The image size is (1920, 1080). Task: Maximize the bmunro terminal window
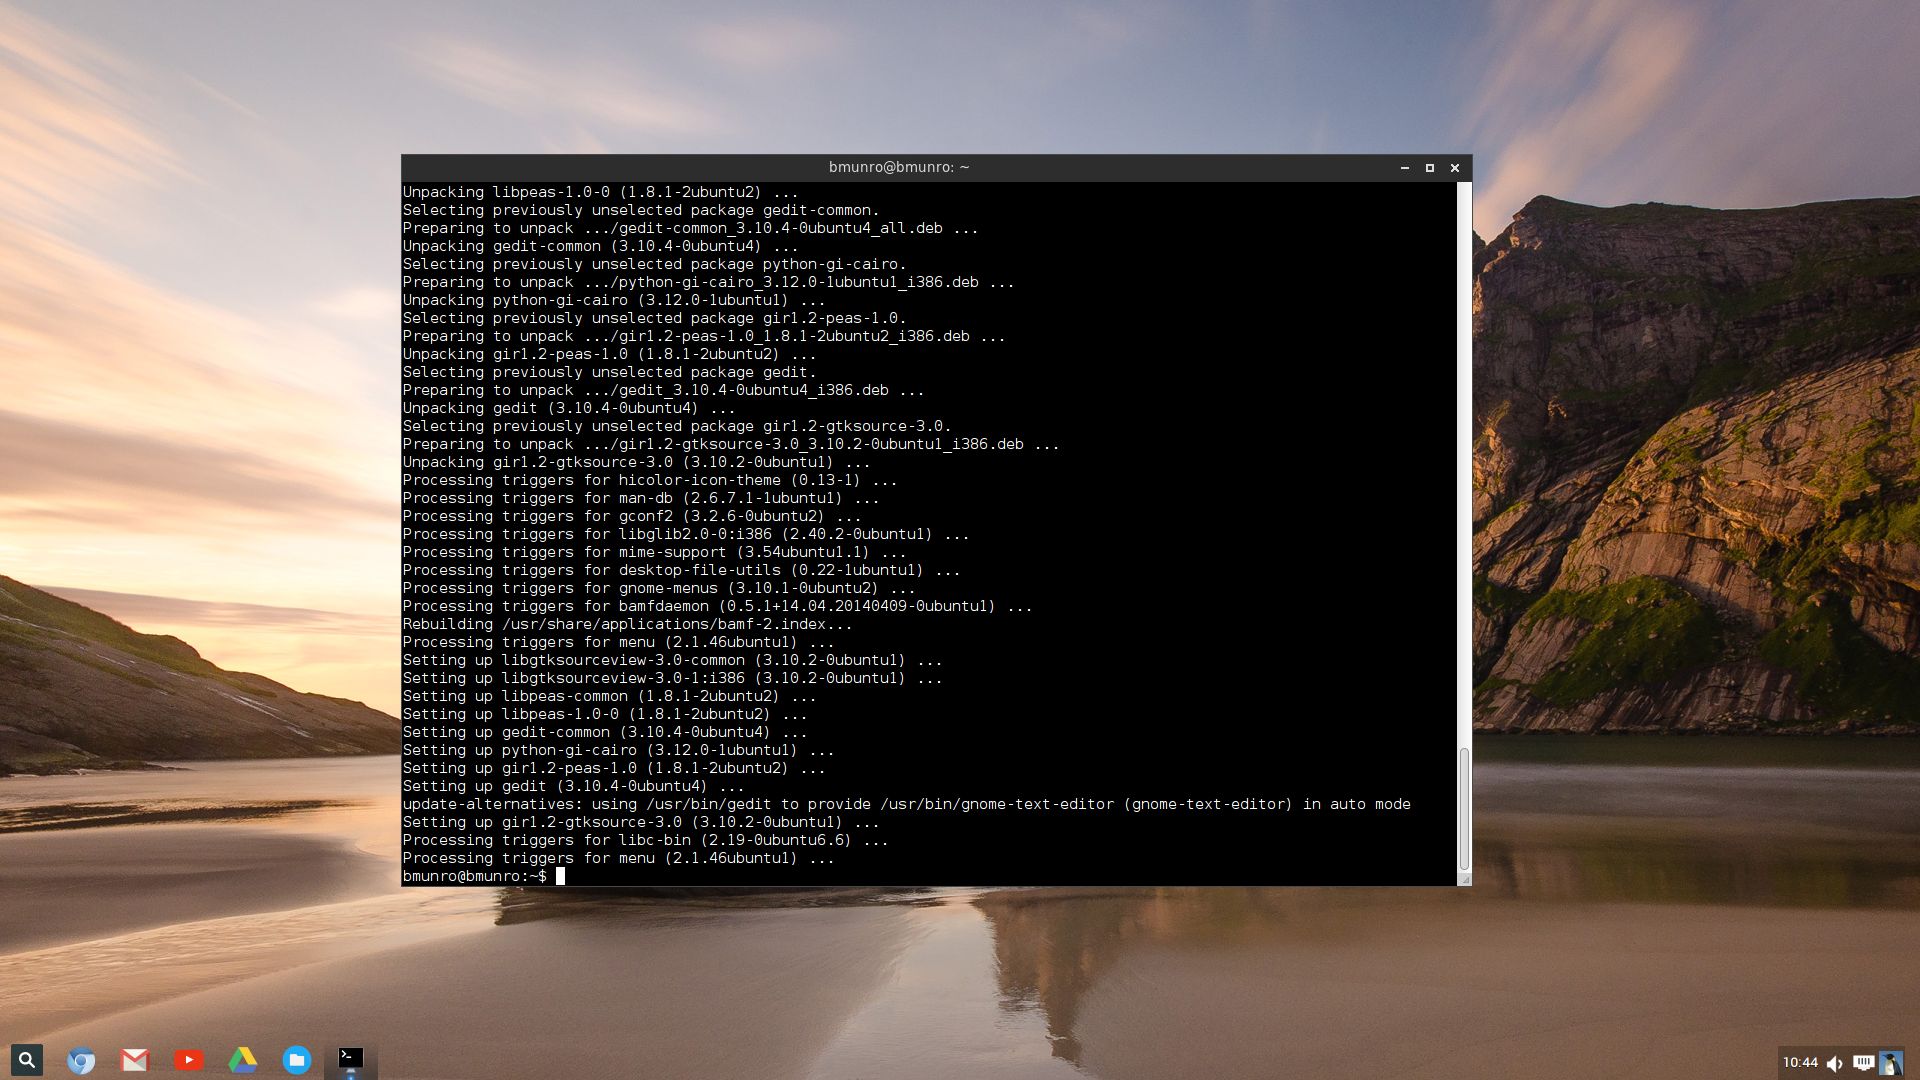tap(1430, 168)
